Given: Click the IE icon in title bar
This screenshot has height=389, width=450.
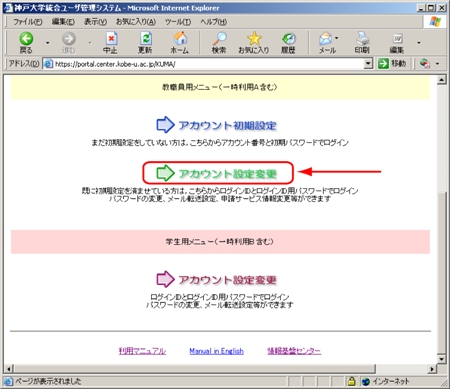Looking at the screenshot, I should pos(8,8).
